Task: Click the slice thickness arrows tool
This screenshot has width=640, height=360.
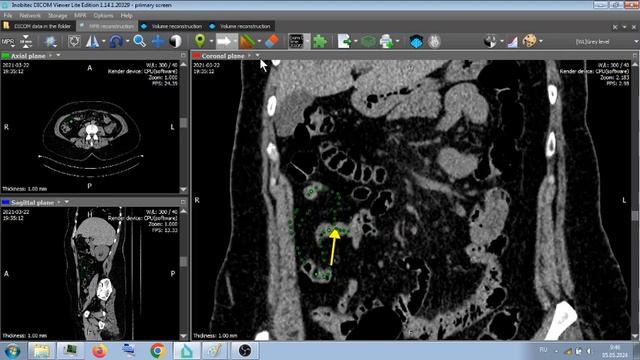Action: [x=26, y=41]
